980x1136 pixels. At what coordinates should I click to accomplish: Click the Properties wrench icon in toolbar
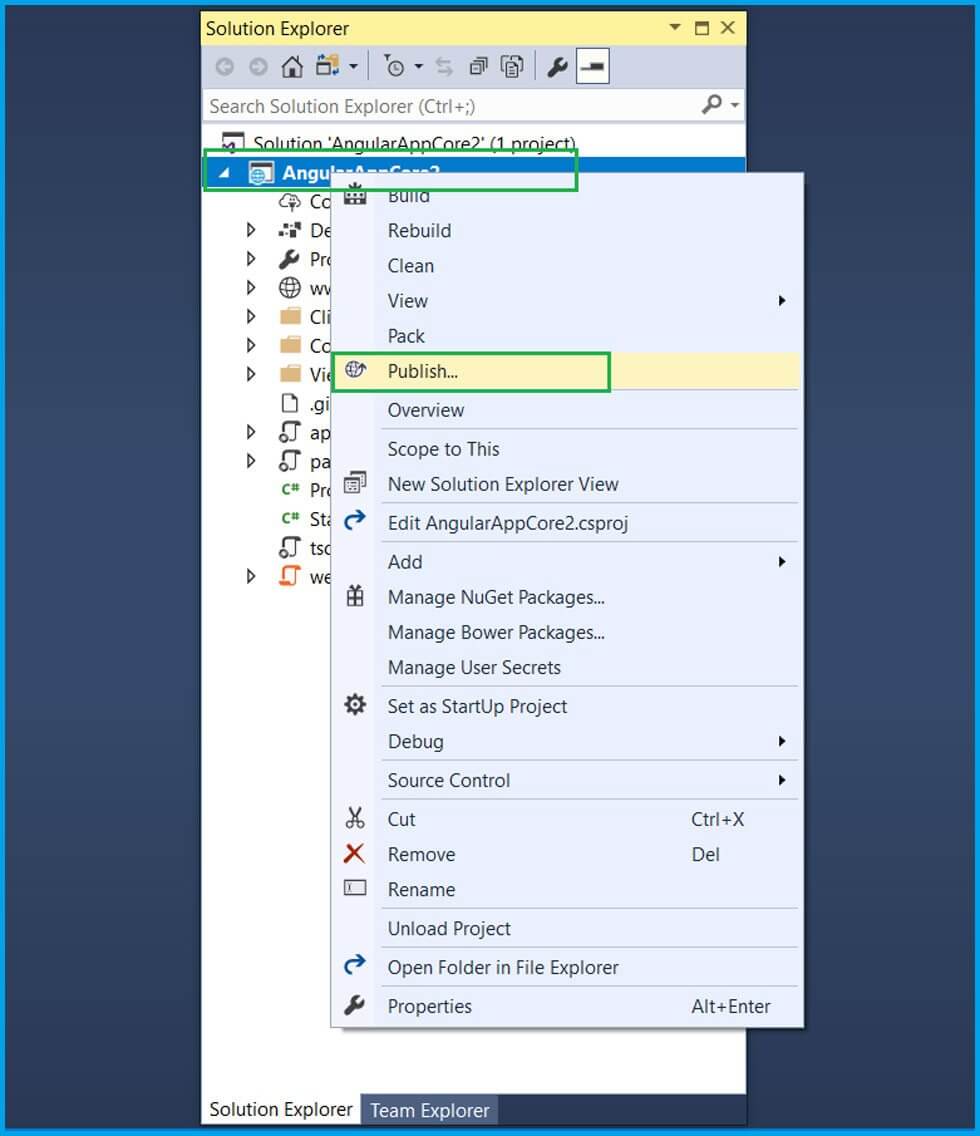click(x=557, y=66)
